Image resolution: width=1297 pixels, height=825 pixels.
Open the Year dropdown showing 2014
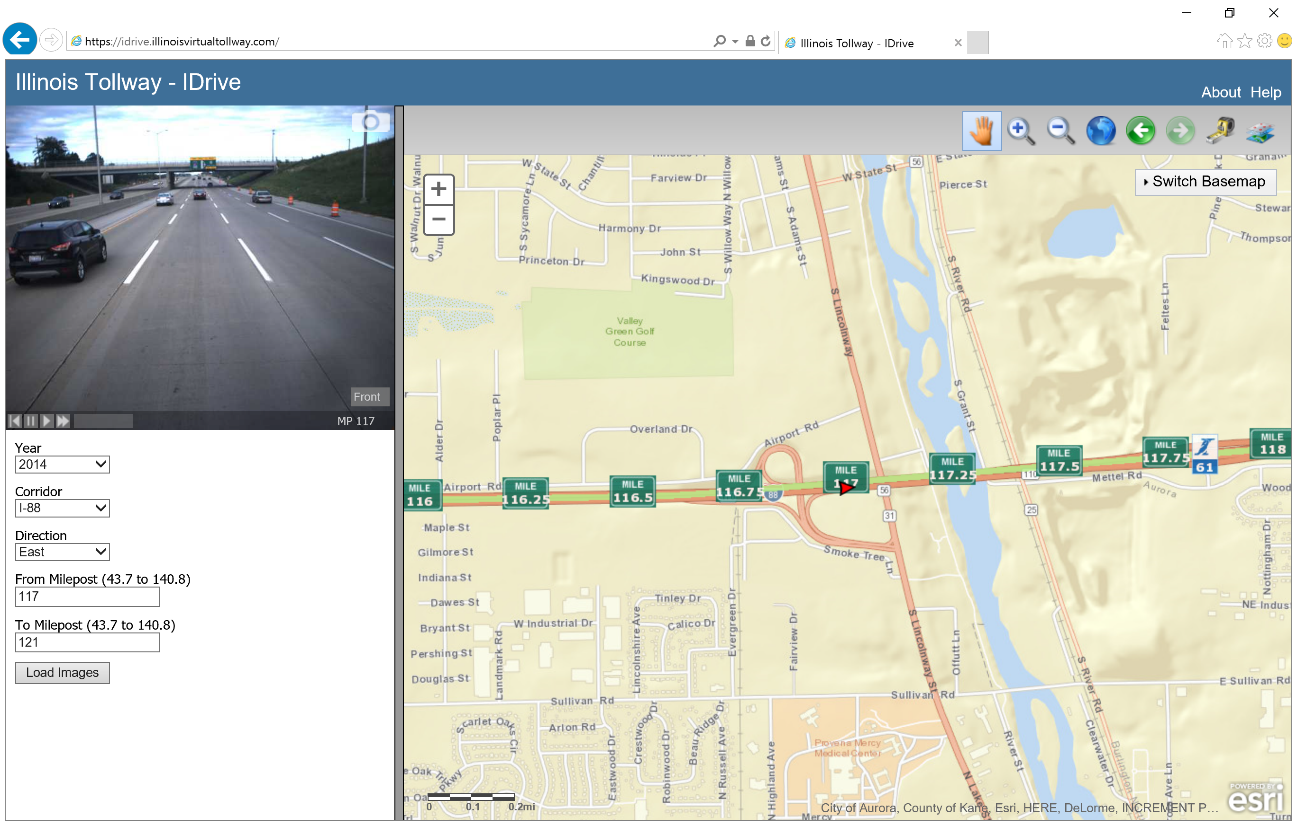pos(62,464)
